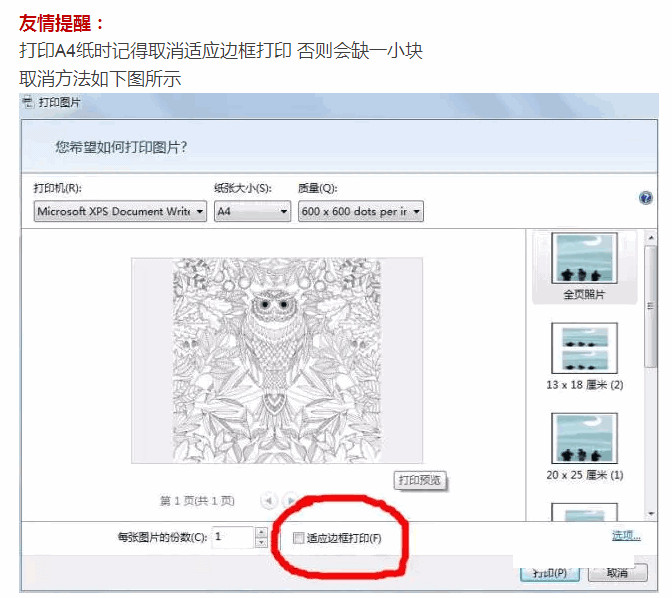The image size is (672, 598).
Task: Open the 选项... link
Action: (626, 535)
